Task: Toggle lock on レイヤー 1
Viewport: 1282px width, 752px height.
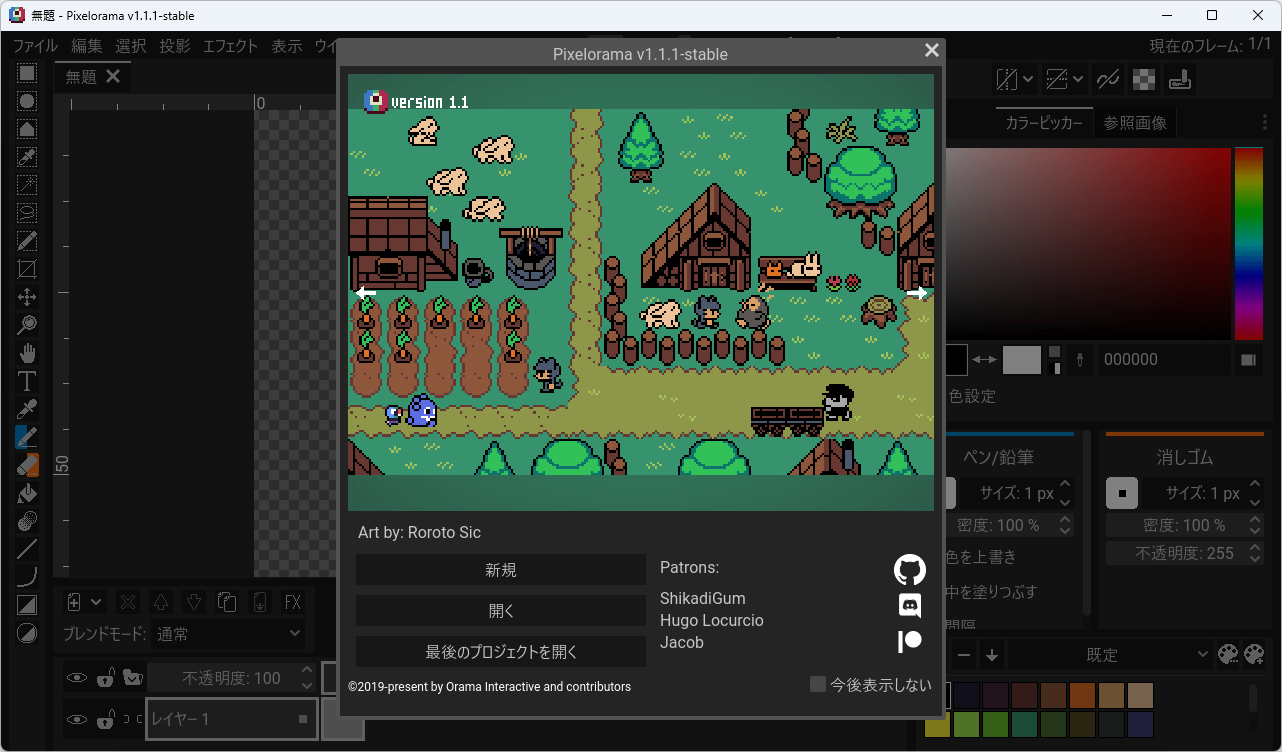Action: 104,719
